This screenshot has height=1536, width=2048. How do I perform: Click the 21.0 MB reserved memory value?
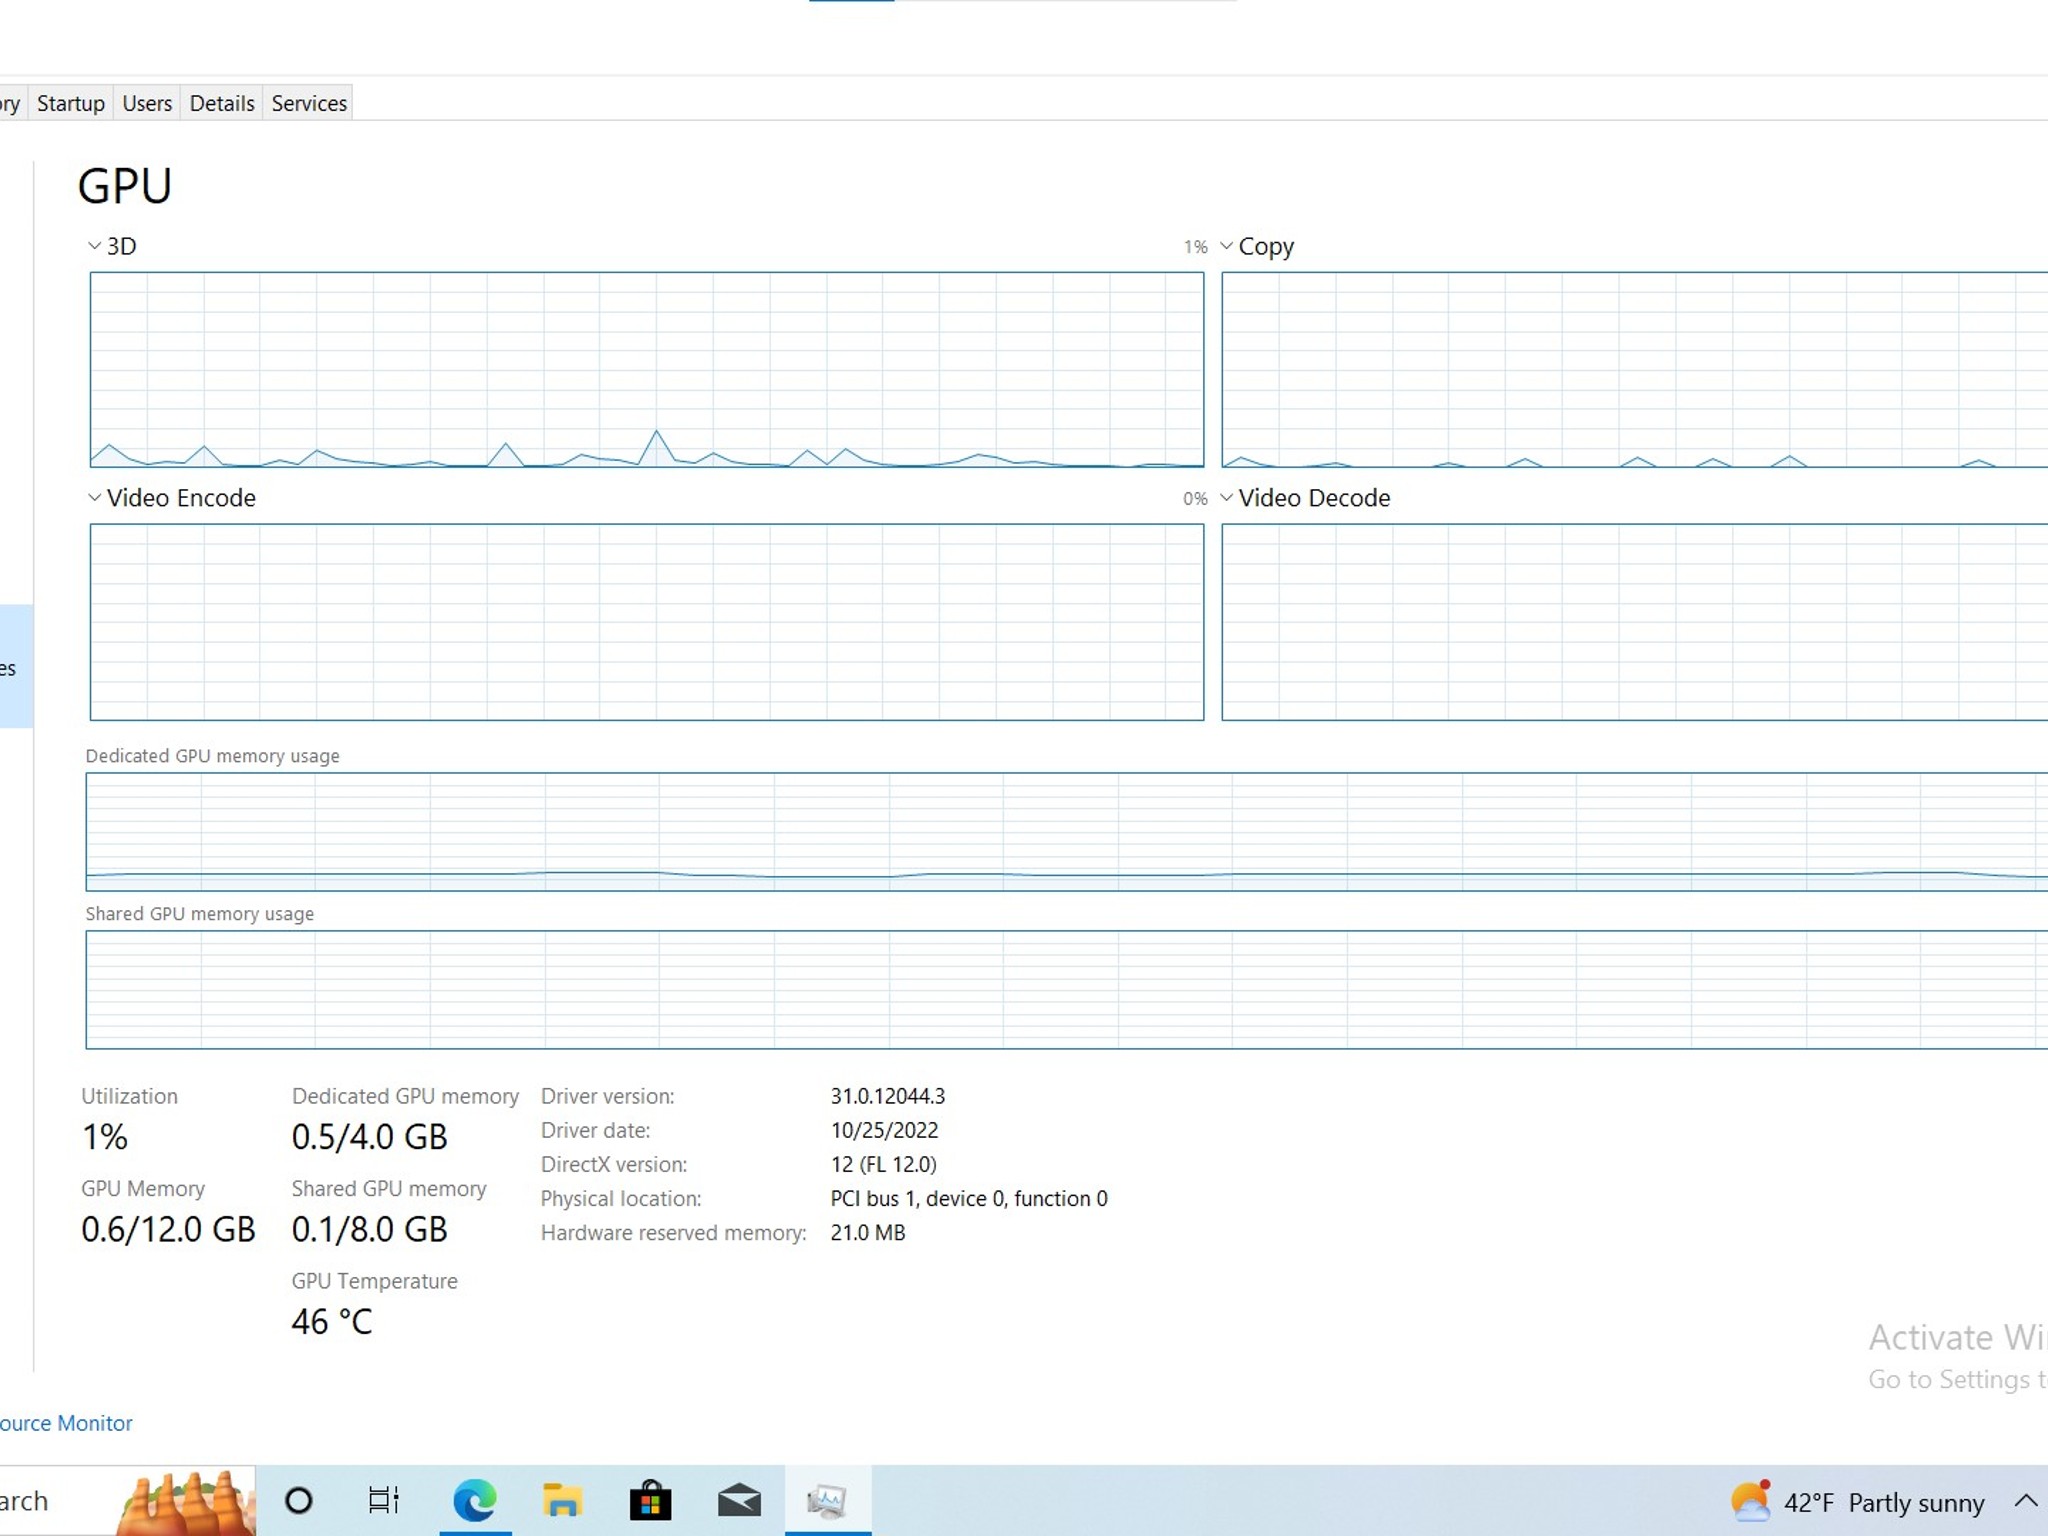[x=868, y=1232]
